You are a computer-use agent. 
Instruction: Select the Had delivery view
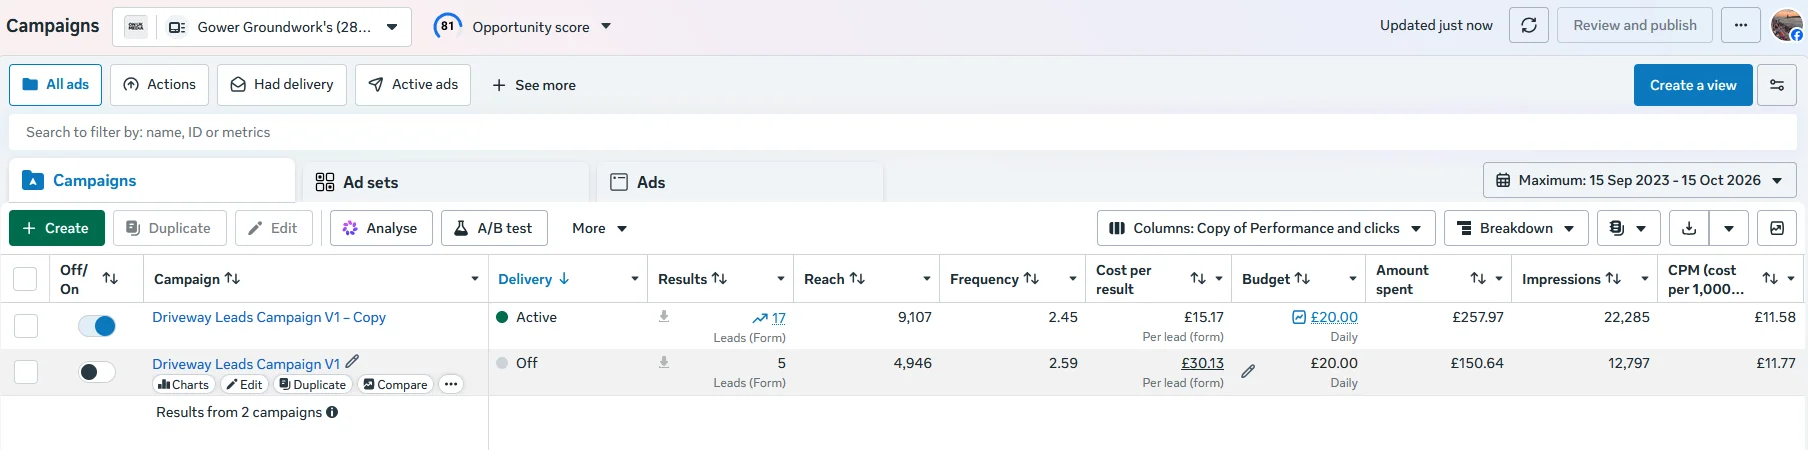pyautogui.click(x=282, y=85)
